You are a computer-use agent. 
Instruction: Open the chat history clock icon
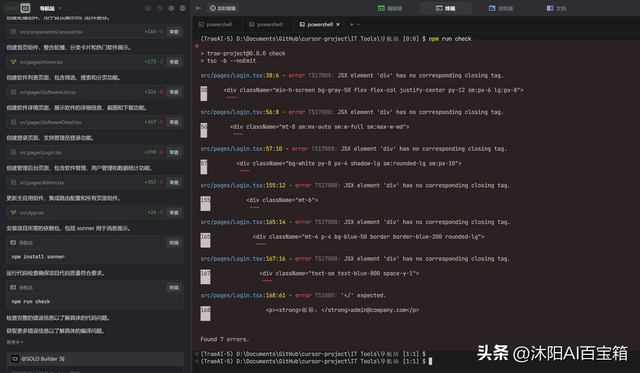160,8
